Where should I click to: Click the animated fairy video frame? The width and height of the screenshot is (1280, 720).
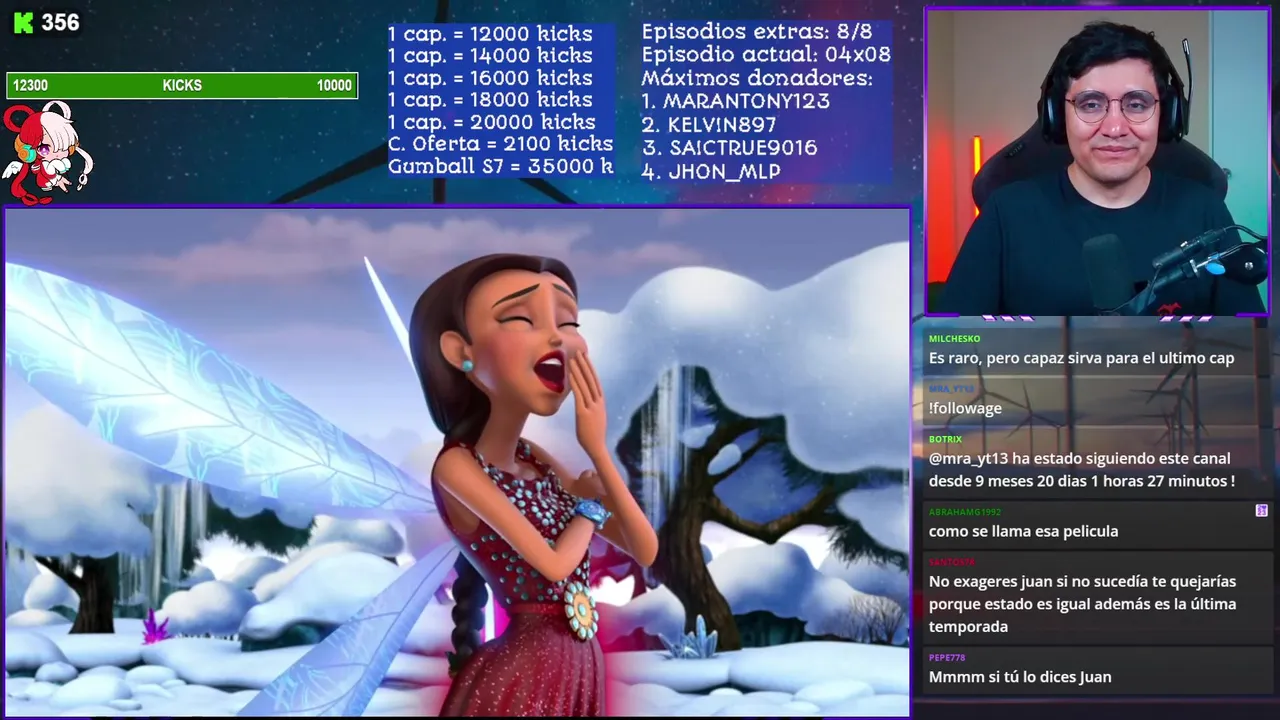pyautogui.click(x=458, y=462)
